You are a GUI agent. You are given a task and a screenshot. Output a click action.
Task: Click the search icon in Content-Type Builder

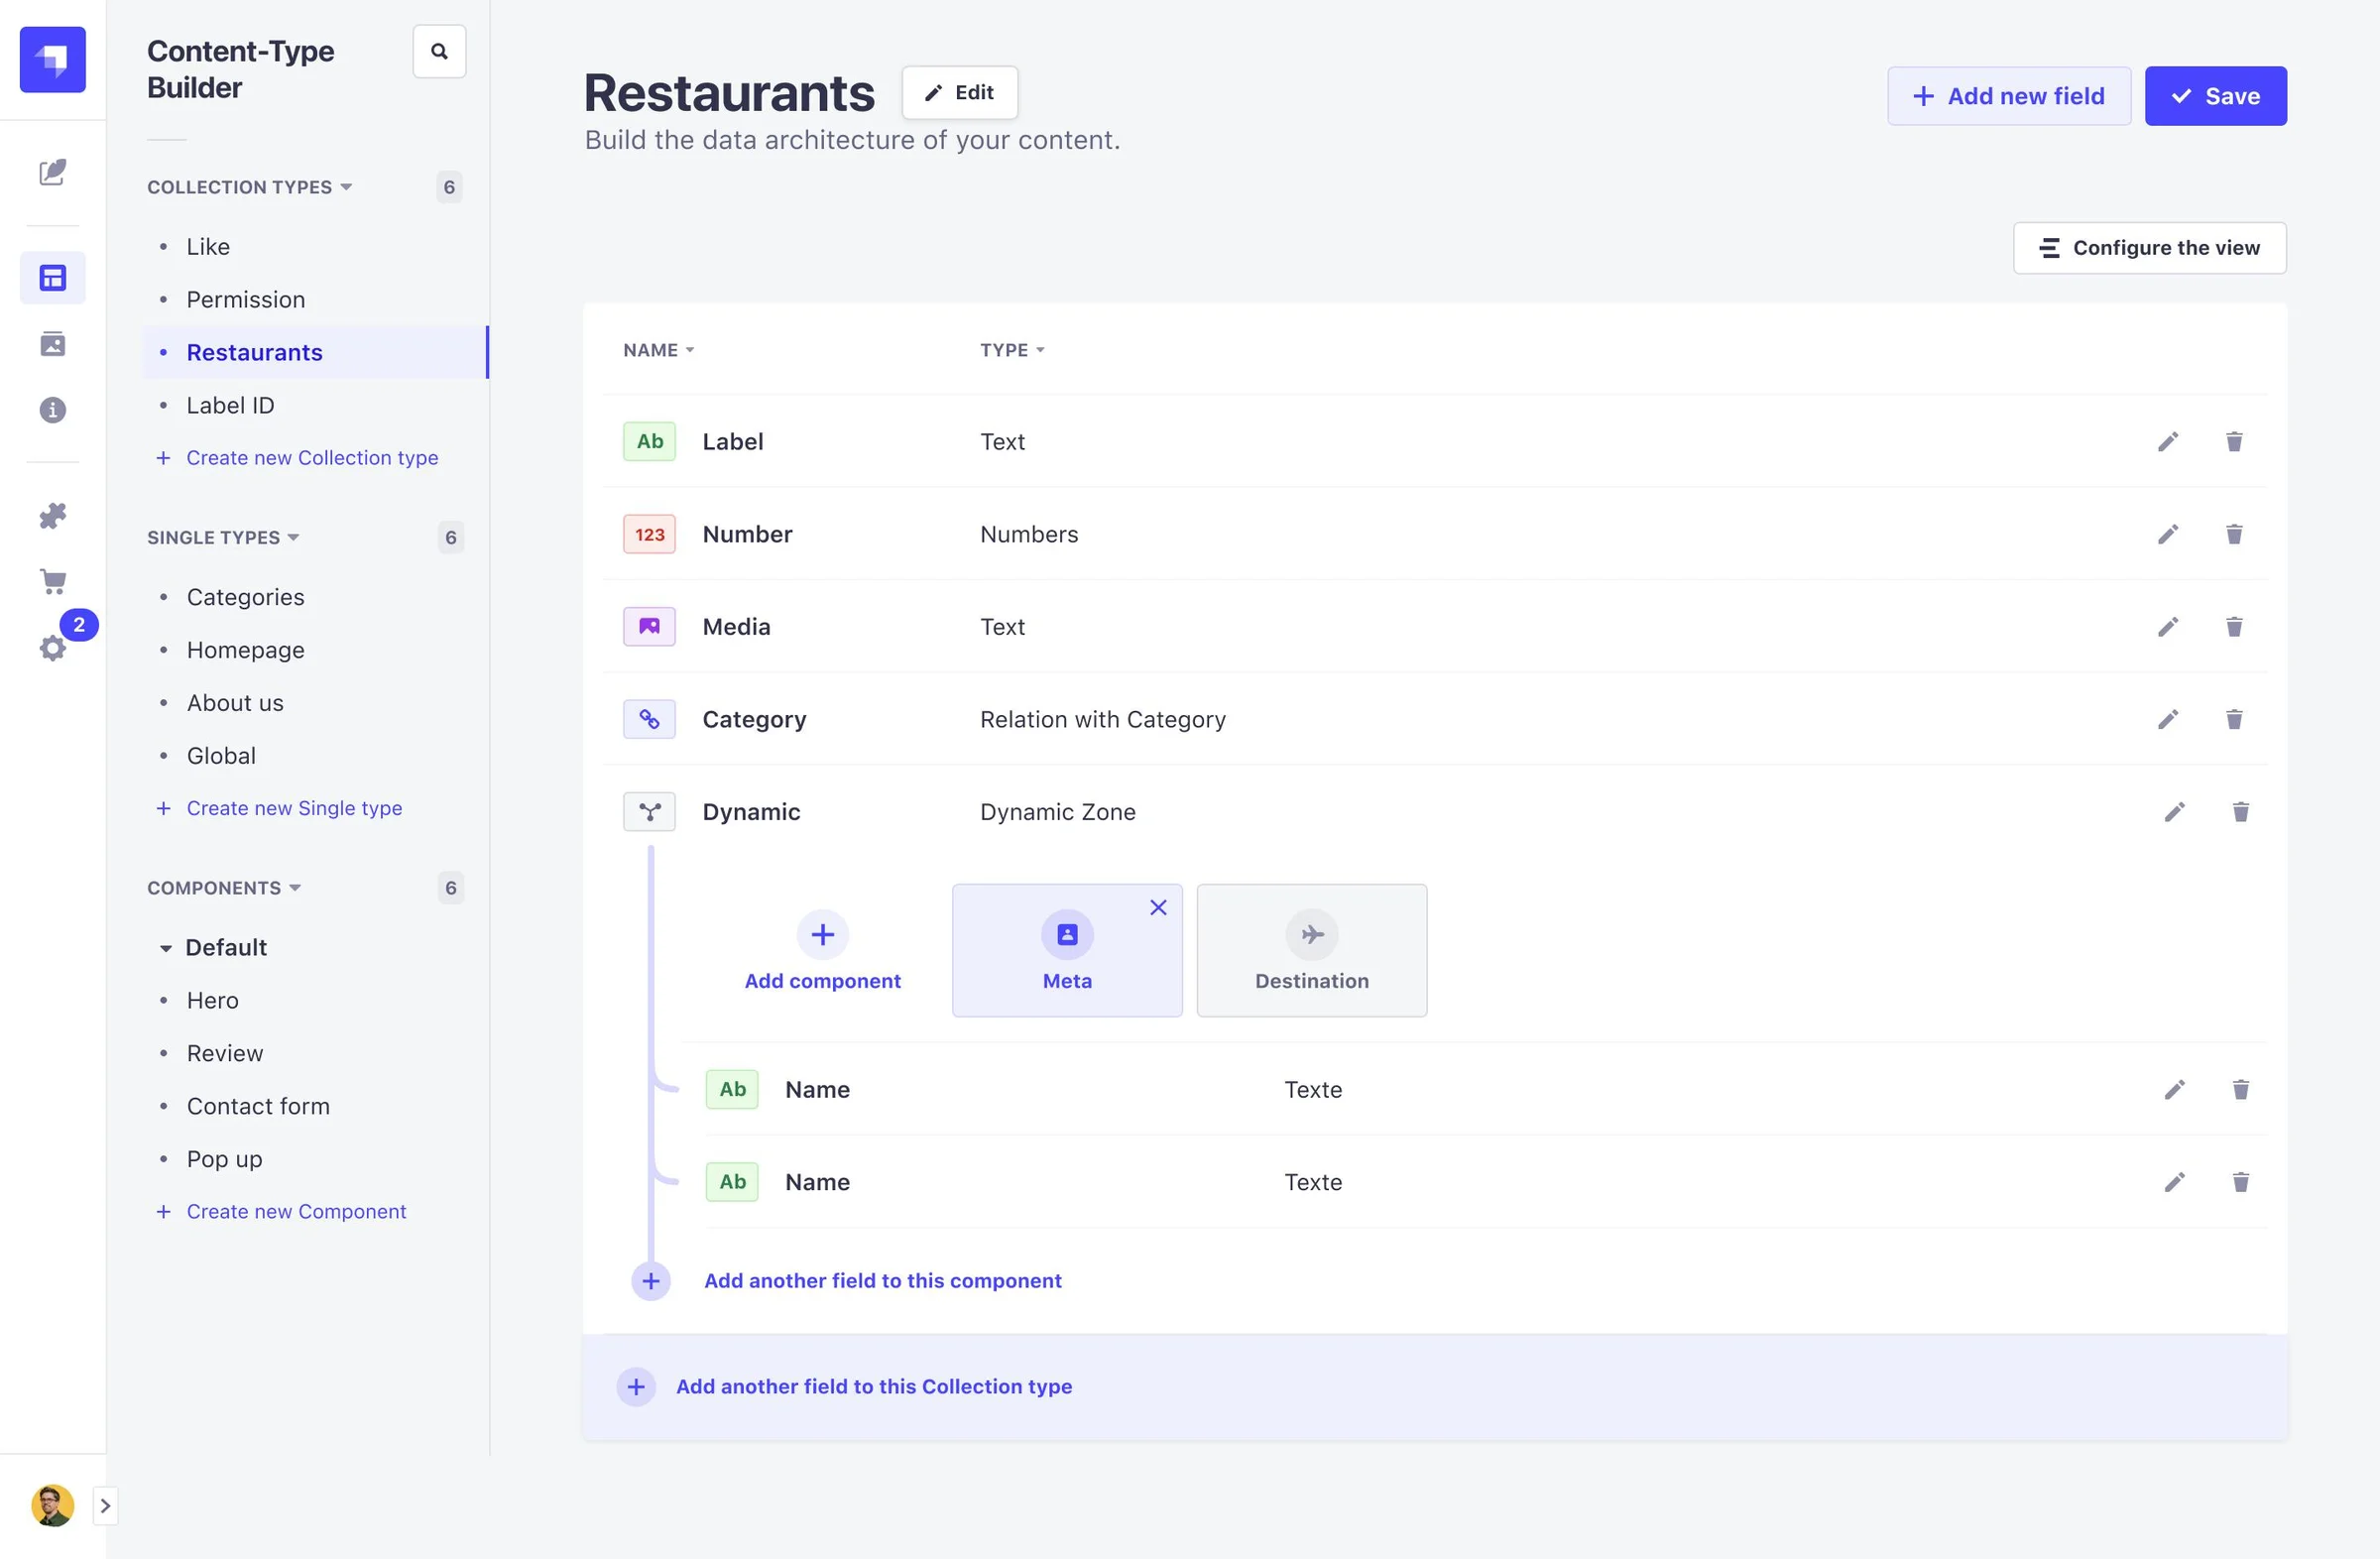coord(439,51)
